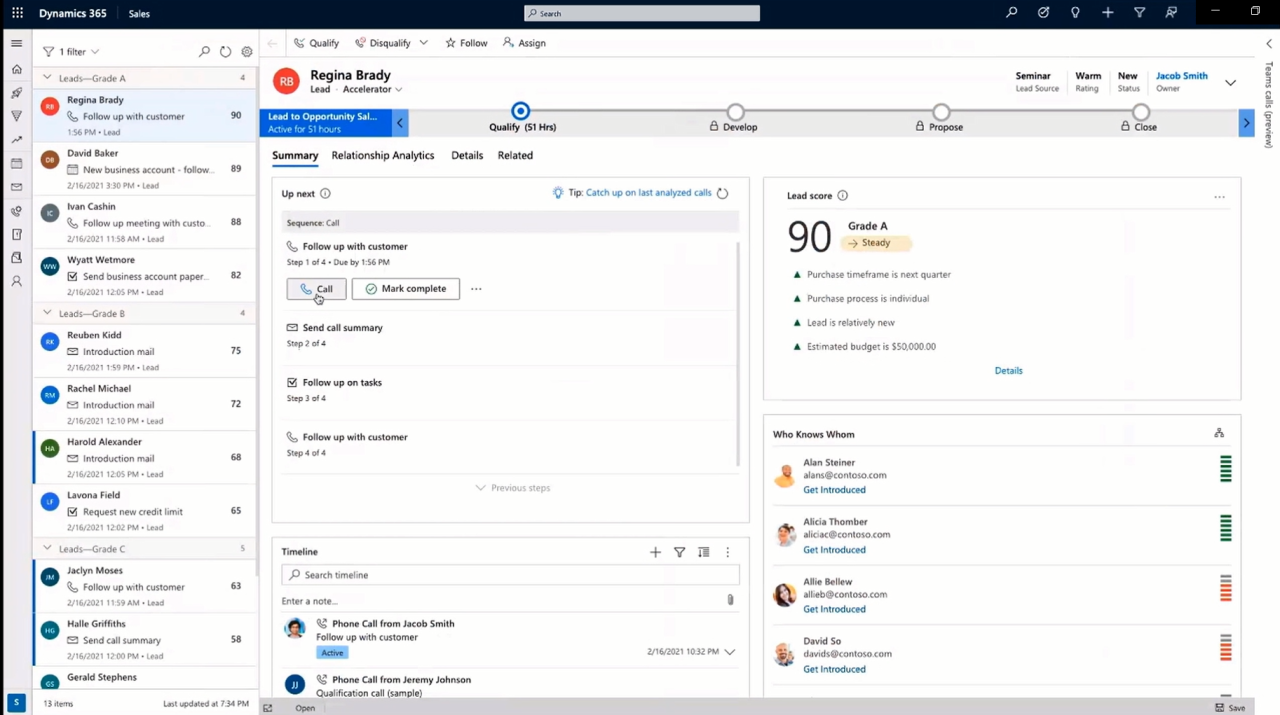
Task: Follow the Regina Brady lead
Action: click(x=466, y=43)
